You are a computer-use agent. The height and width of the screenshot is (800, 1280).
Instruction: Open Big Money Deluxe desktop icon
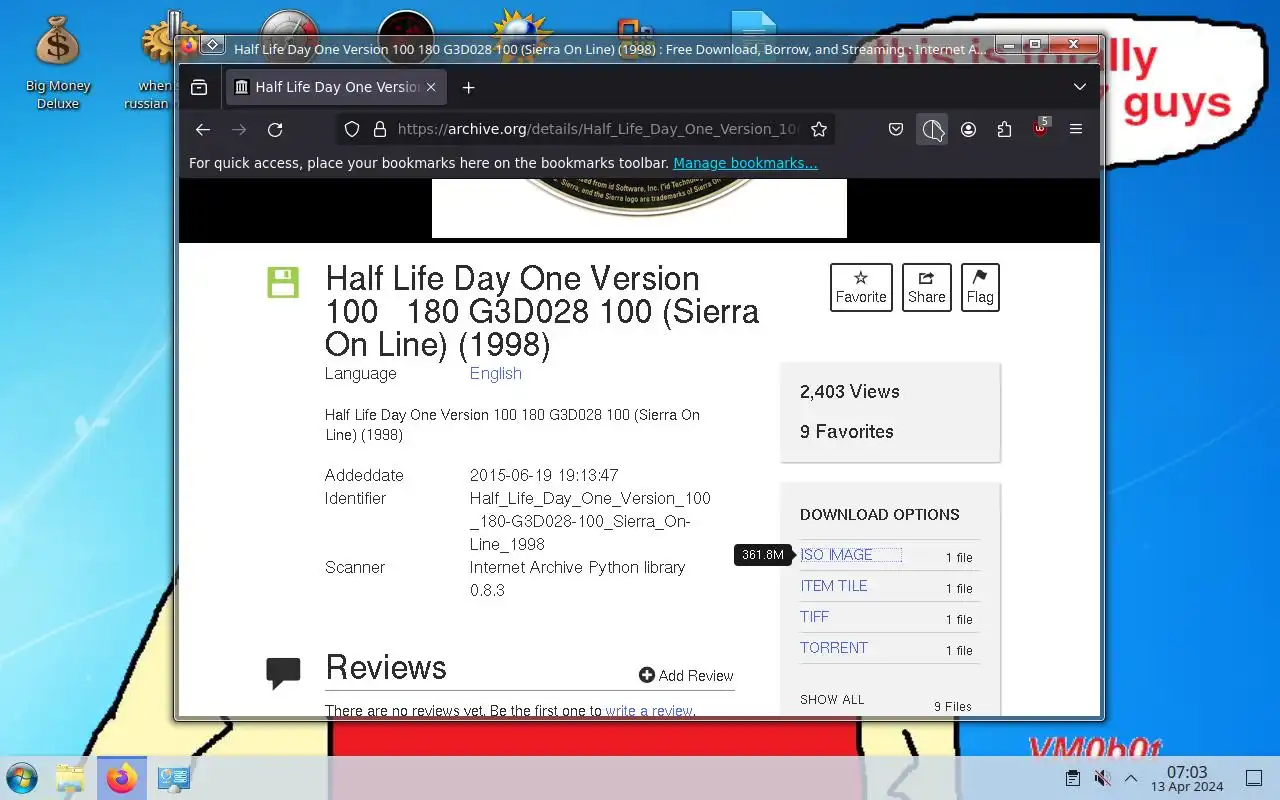point(58,63)
